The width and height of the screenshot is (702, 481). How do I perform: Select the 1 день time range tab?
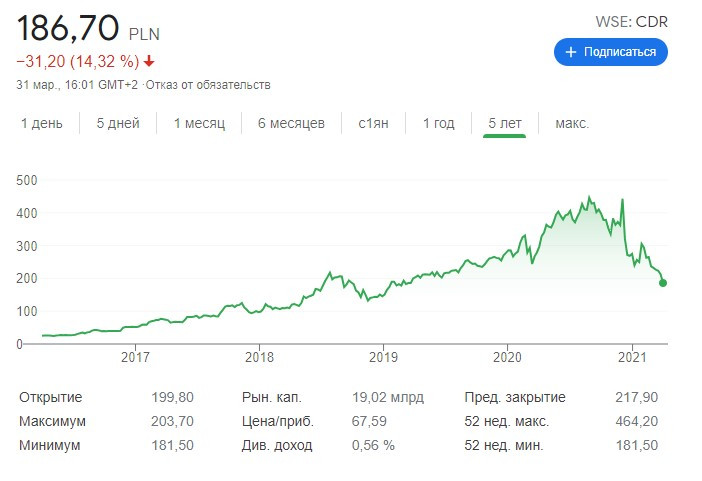[x=42, y=123]
